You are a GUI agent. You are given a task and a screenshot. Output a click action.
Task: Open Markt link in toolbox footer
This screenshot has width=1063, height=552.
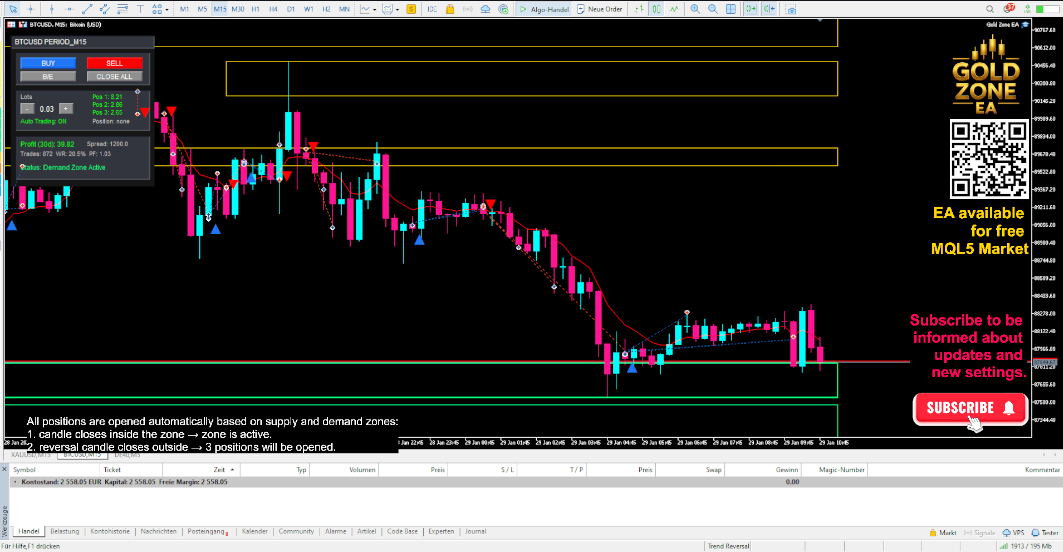click(943, 533)
